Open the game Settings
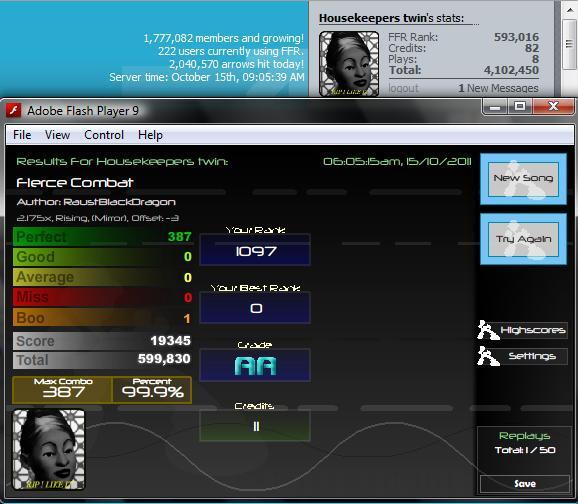The image size is (578, 504). pos(533,356)
